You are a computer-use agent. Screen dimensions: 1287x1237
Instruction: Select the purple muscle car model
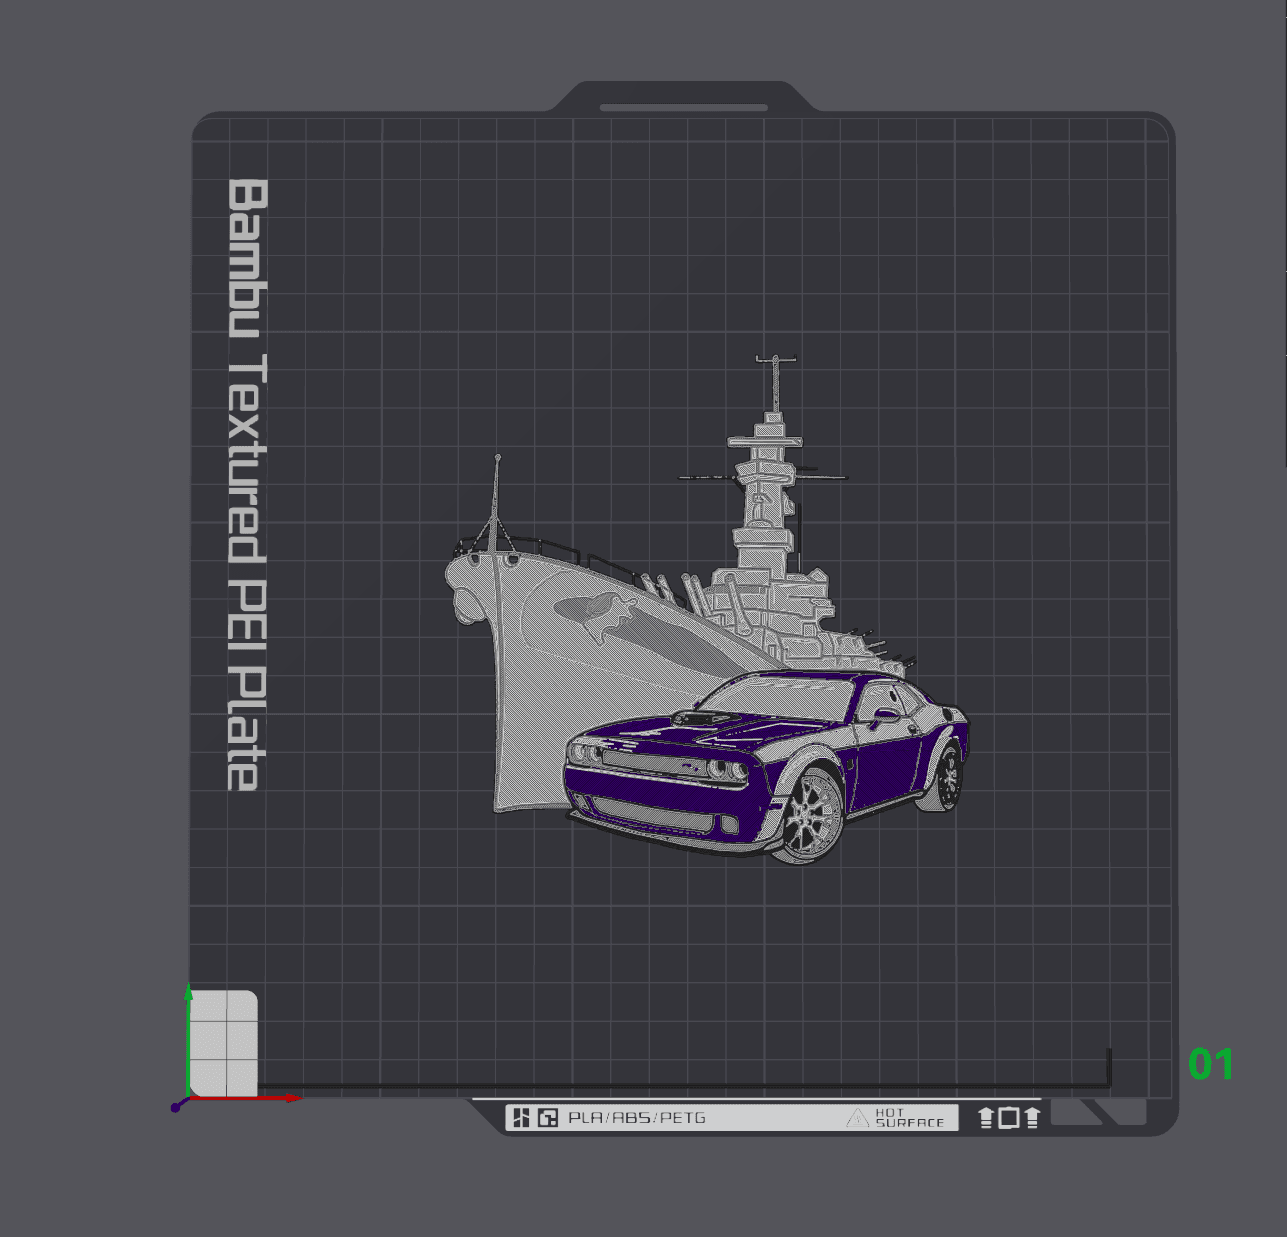(766, 766)
